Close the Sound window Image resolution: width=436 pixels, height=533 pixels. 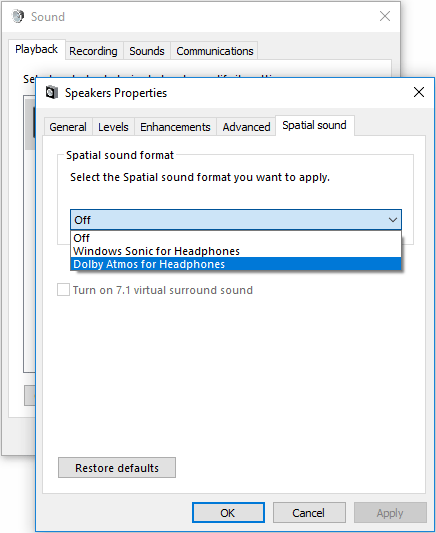coord(385,16)
